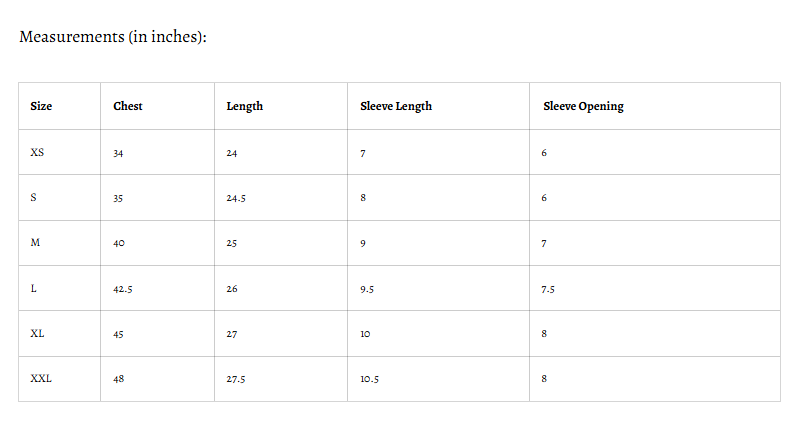
Task: Select the Sleeve Opening column header
Action: (583, 106)
